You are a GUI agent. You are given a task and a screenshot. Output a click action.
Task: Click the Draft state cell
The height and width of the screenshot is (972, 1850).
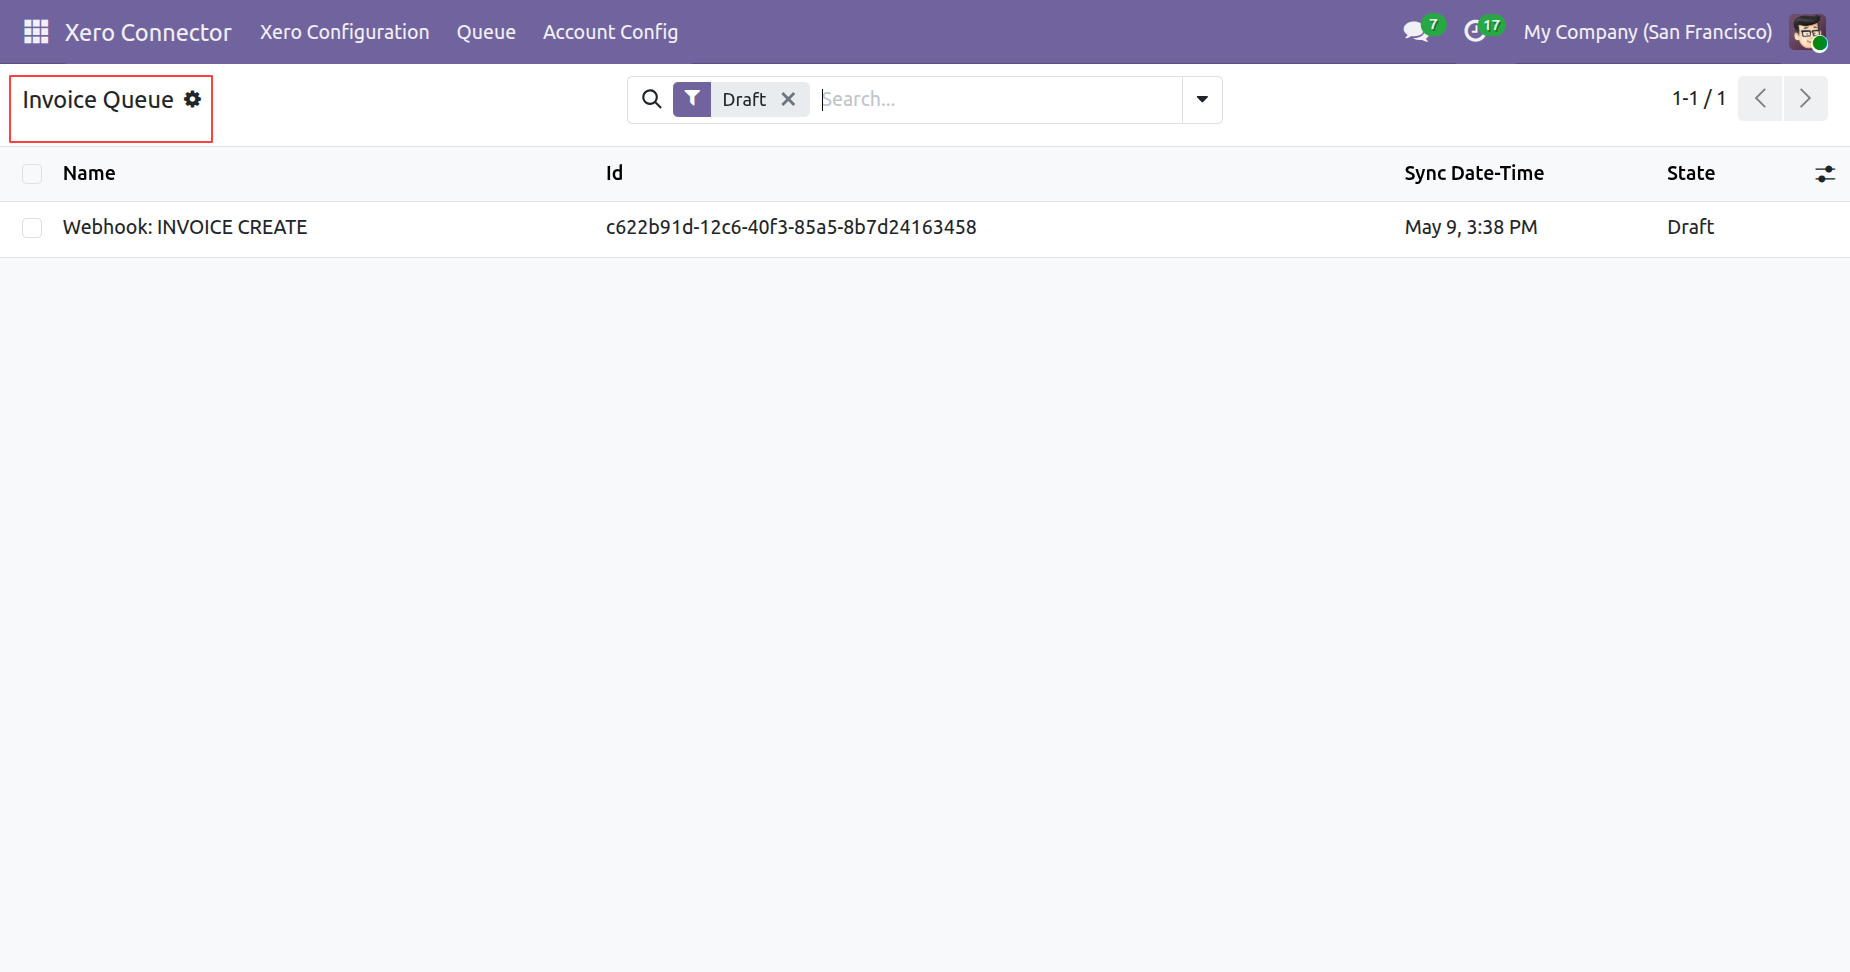tap(1690, 227)
